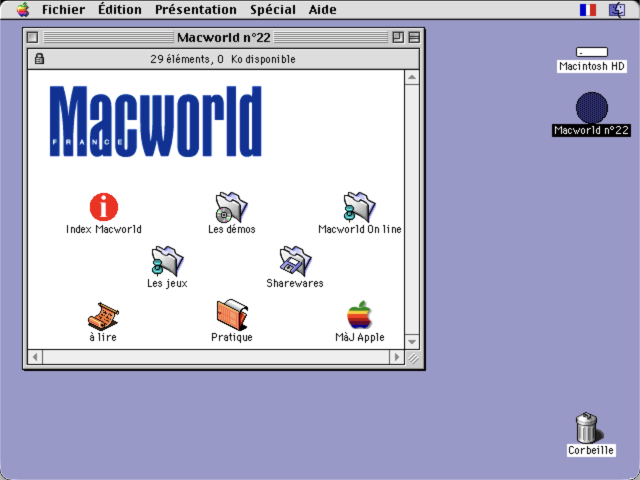Image resolution: width=640 pixels, height=480 pixels.
Task: Click the 'Pratique' label text
Action: tap(232, 337)
